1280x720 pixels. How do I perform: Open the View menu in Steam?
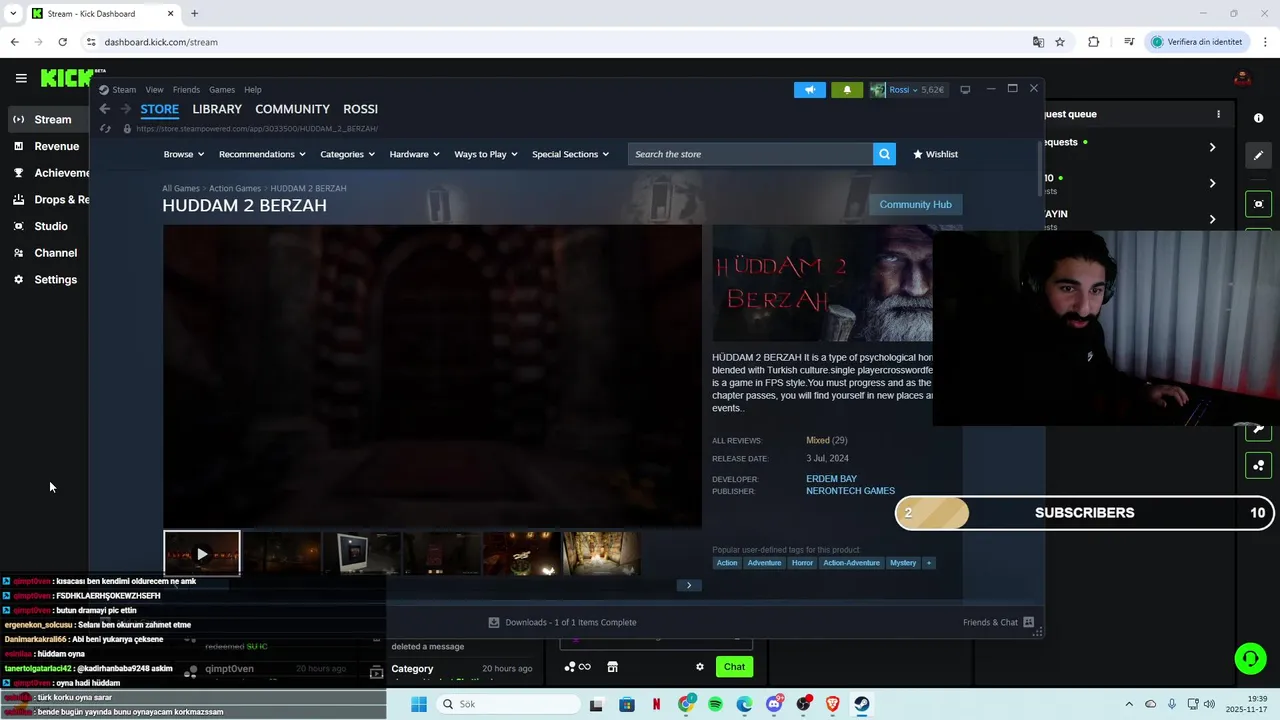(x=154, y=90)
